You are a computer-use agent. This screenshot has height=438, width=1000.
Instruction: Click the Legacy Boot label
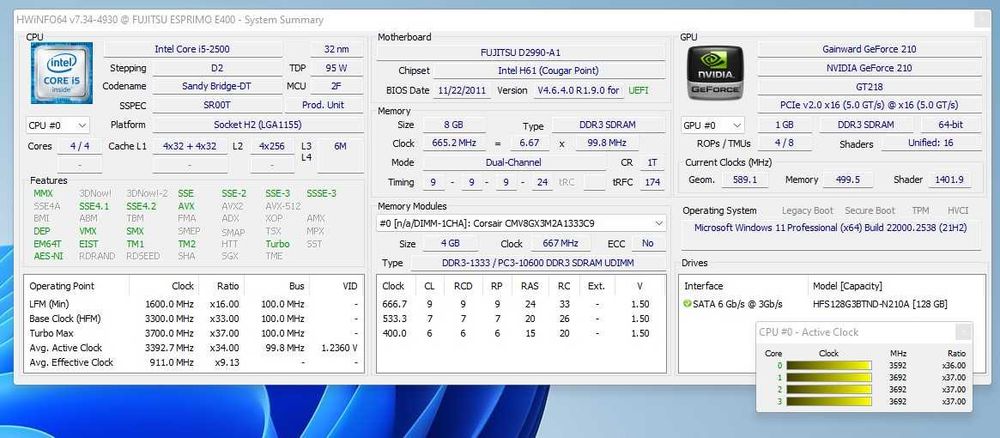coord(807,210)
